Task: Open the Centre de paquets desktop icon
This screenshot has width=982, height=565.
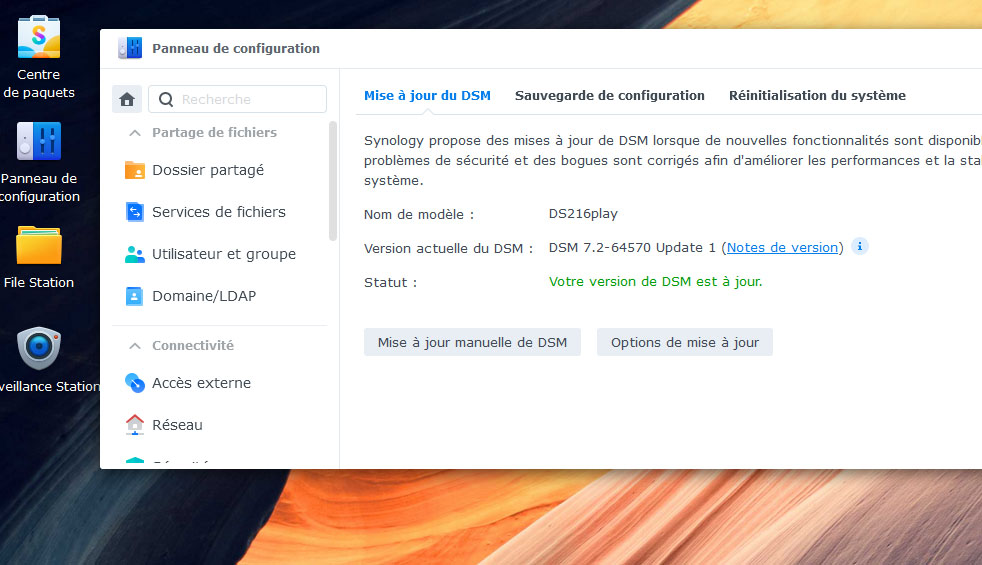Action: [x=39, y=39]
